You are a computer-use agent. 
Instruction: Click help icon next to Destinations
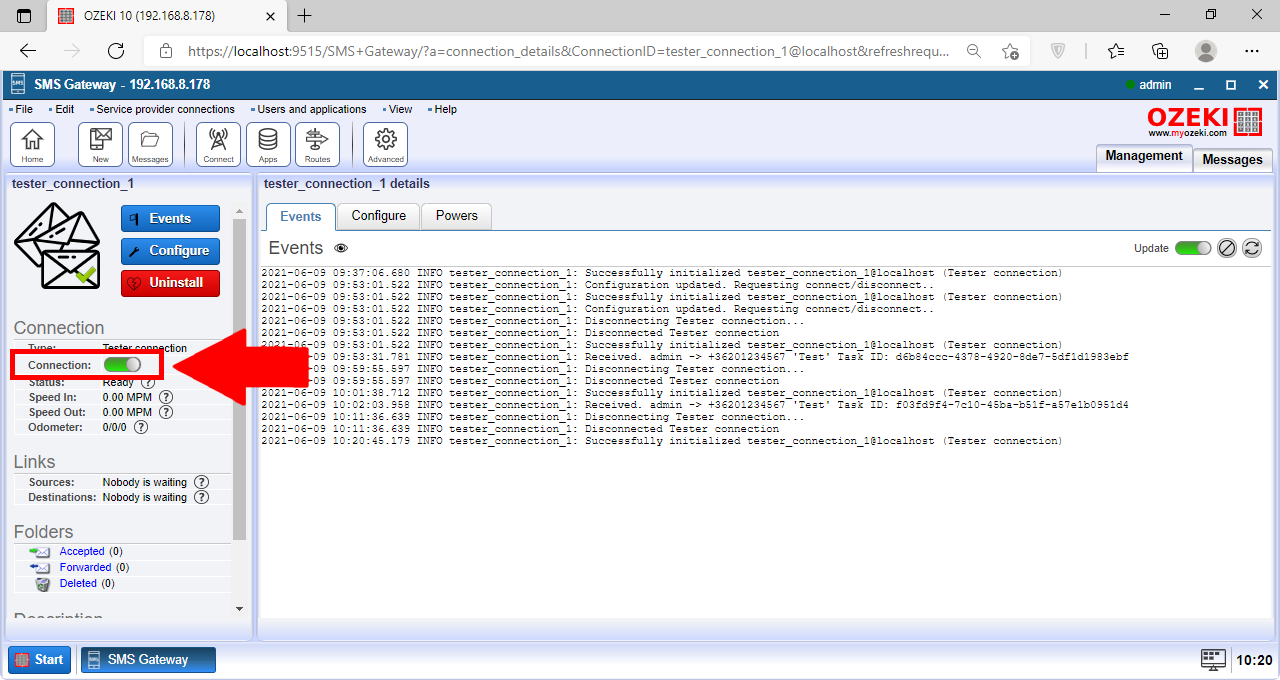click(x=201, y=497)
